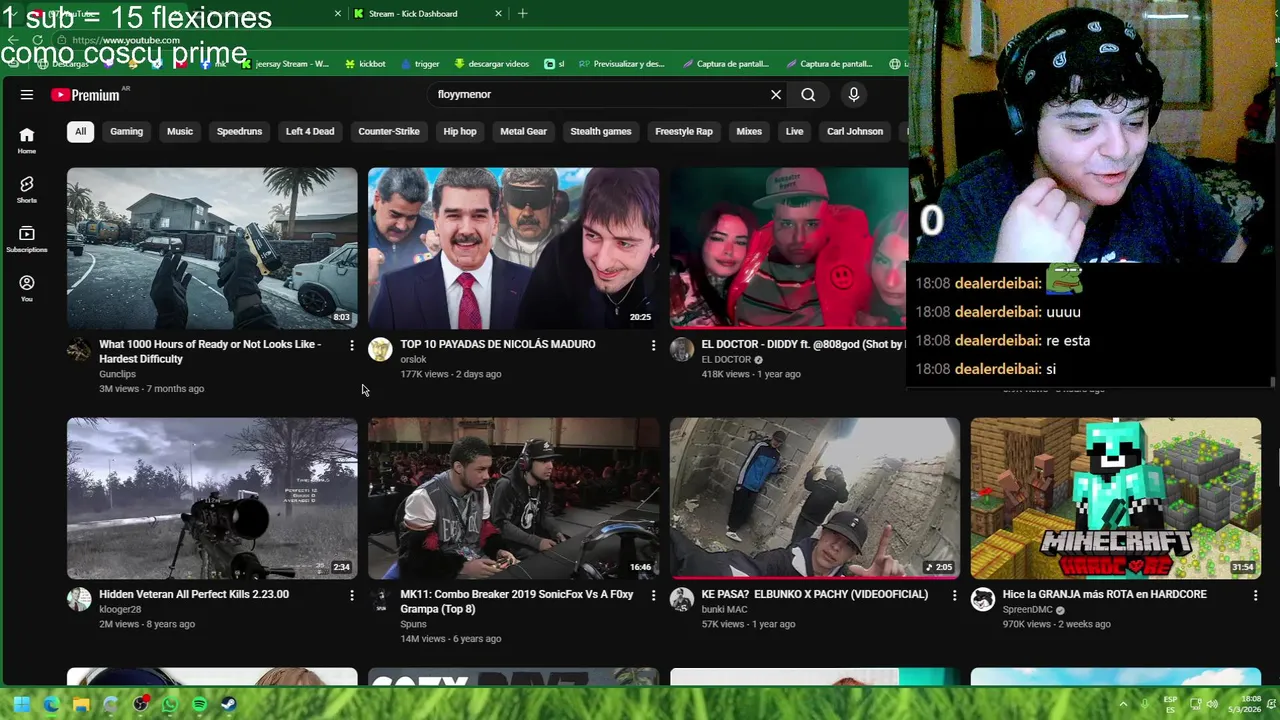The image size is (1280, 720).
Task: Close the Kick Dashboard browser tab
Action: pos(498,14)
